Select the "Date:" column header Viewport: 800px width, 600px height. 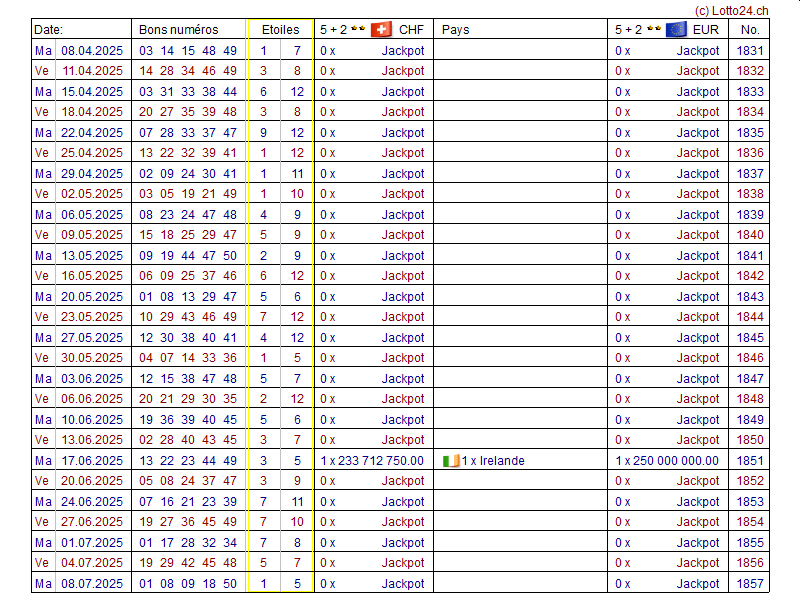[x=48, y=29]
